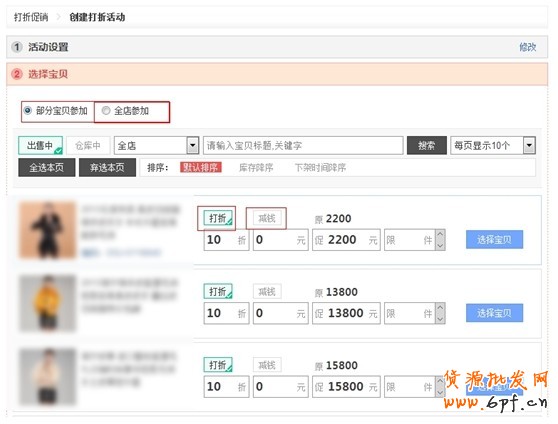Expand 每页显示10个 page size dropdown

(x=493, y=146)
